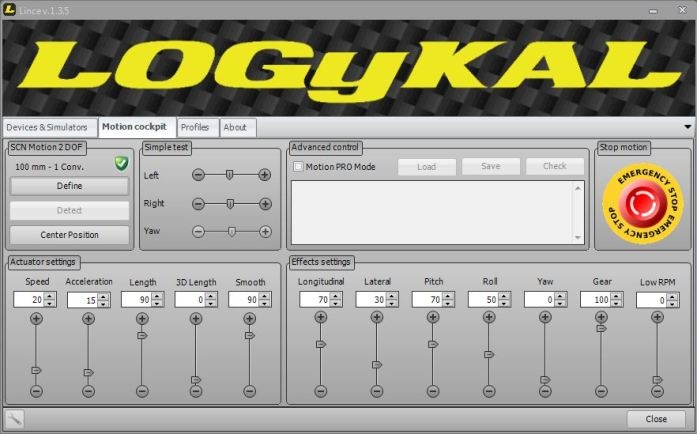Step up the Speed value spinner

[50, 296]
